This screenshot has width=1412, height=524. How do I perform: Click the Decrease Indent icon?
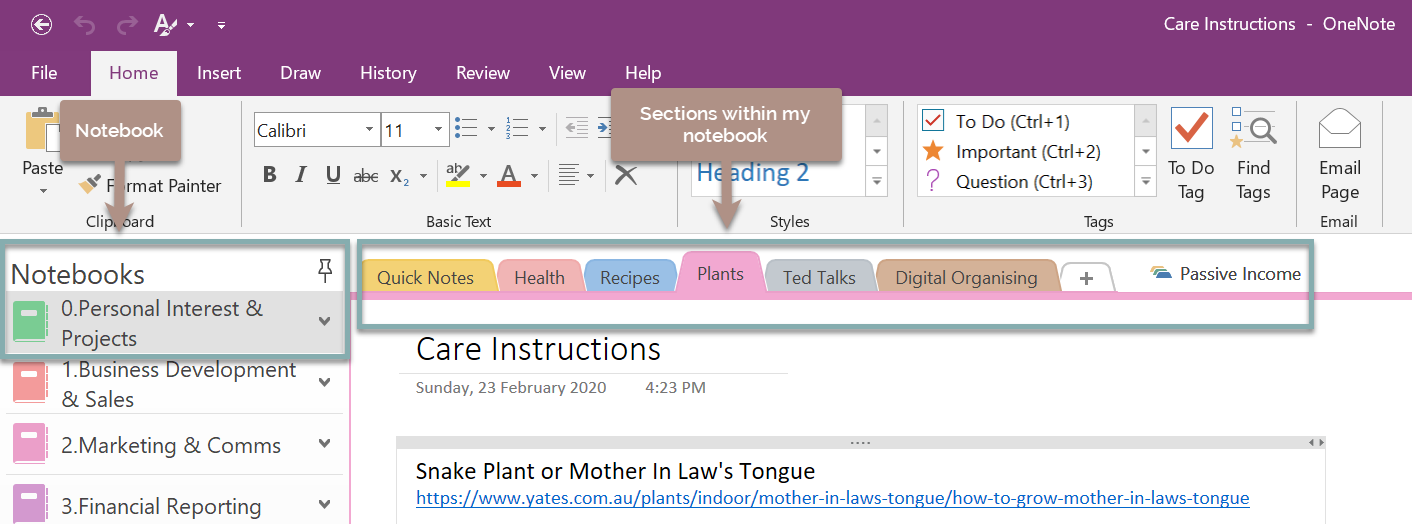(576, 127)
